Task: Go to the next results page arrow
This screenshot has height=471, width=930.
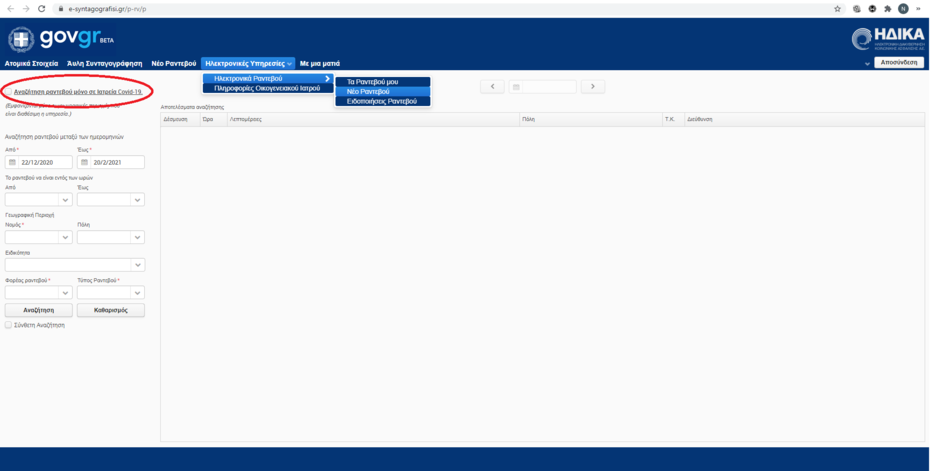Action: tap(593, 87)
